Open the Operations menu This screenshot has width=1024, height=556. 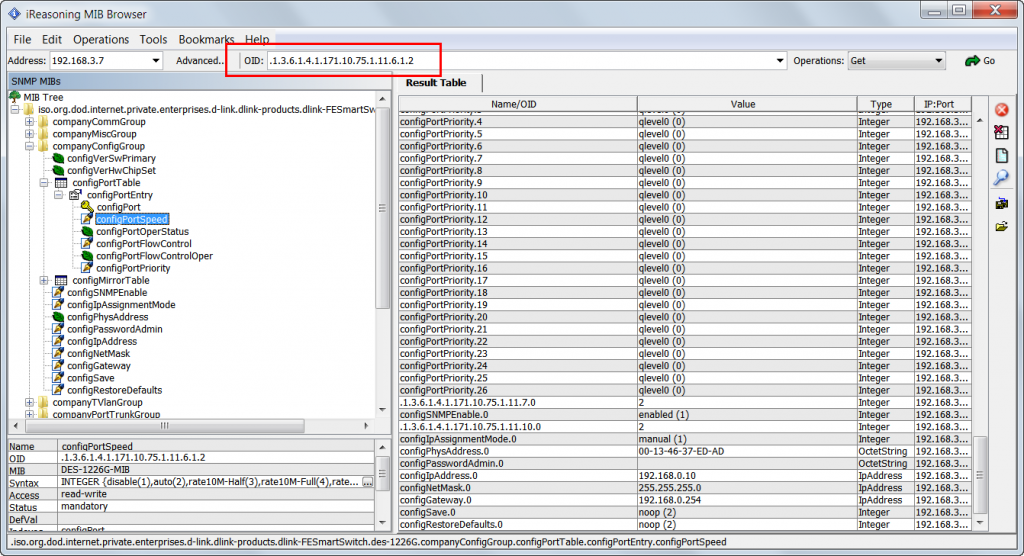101,39
